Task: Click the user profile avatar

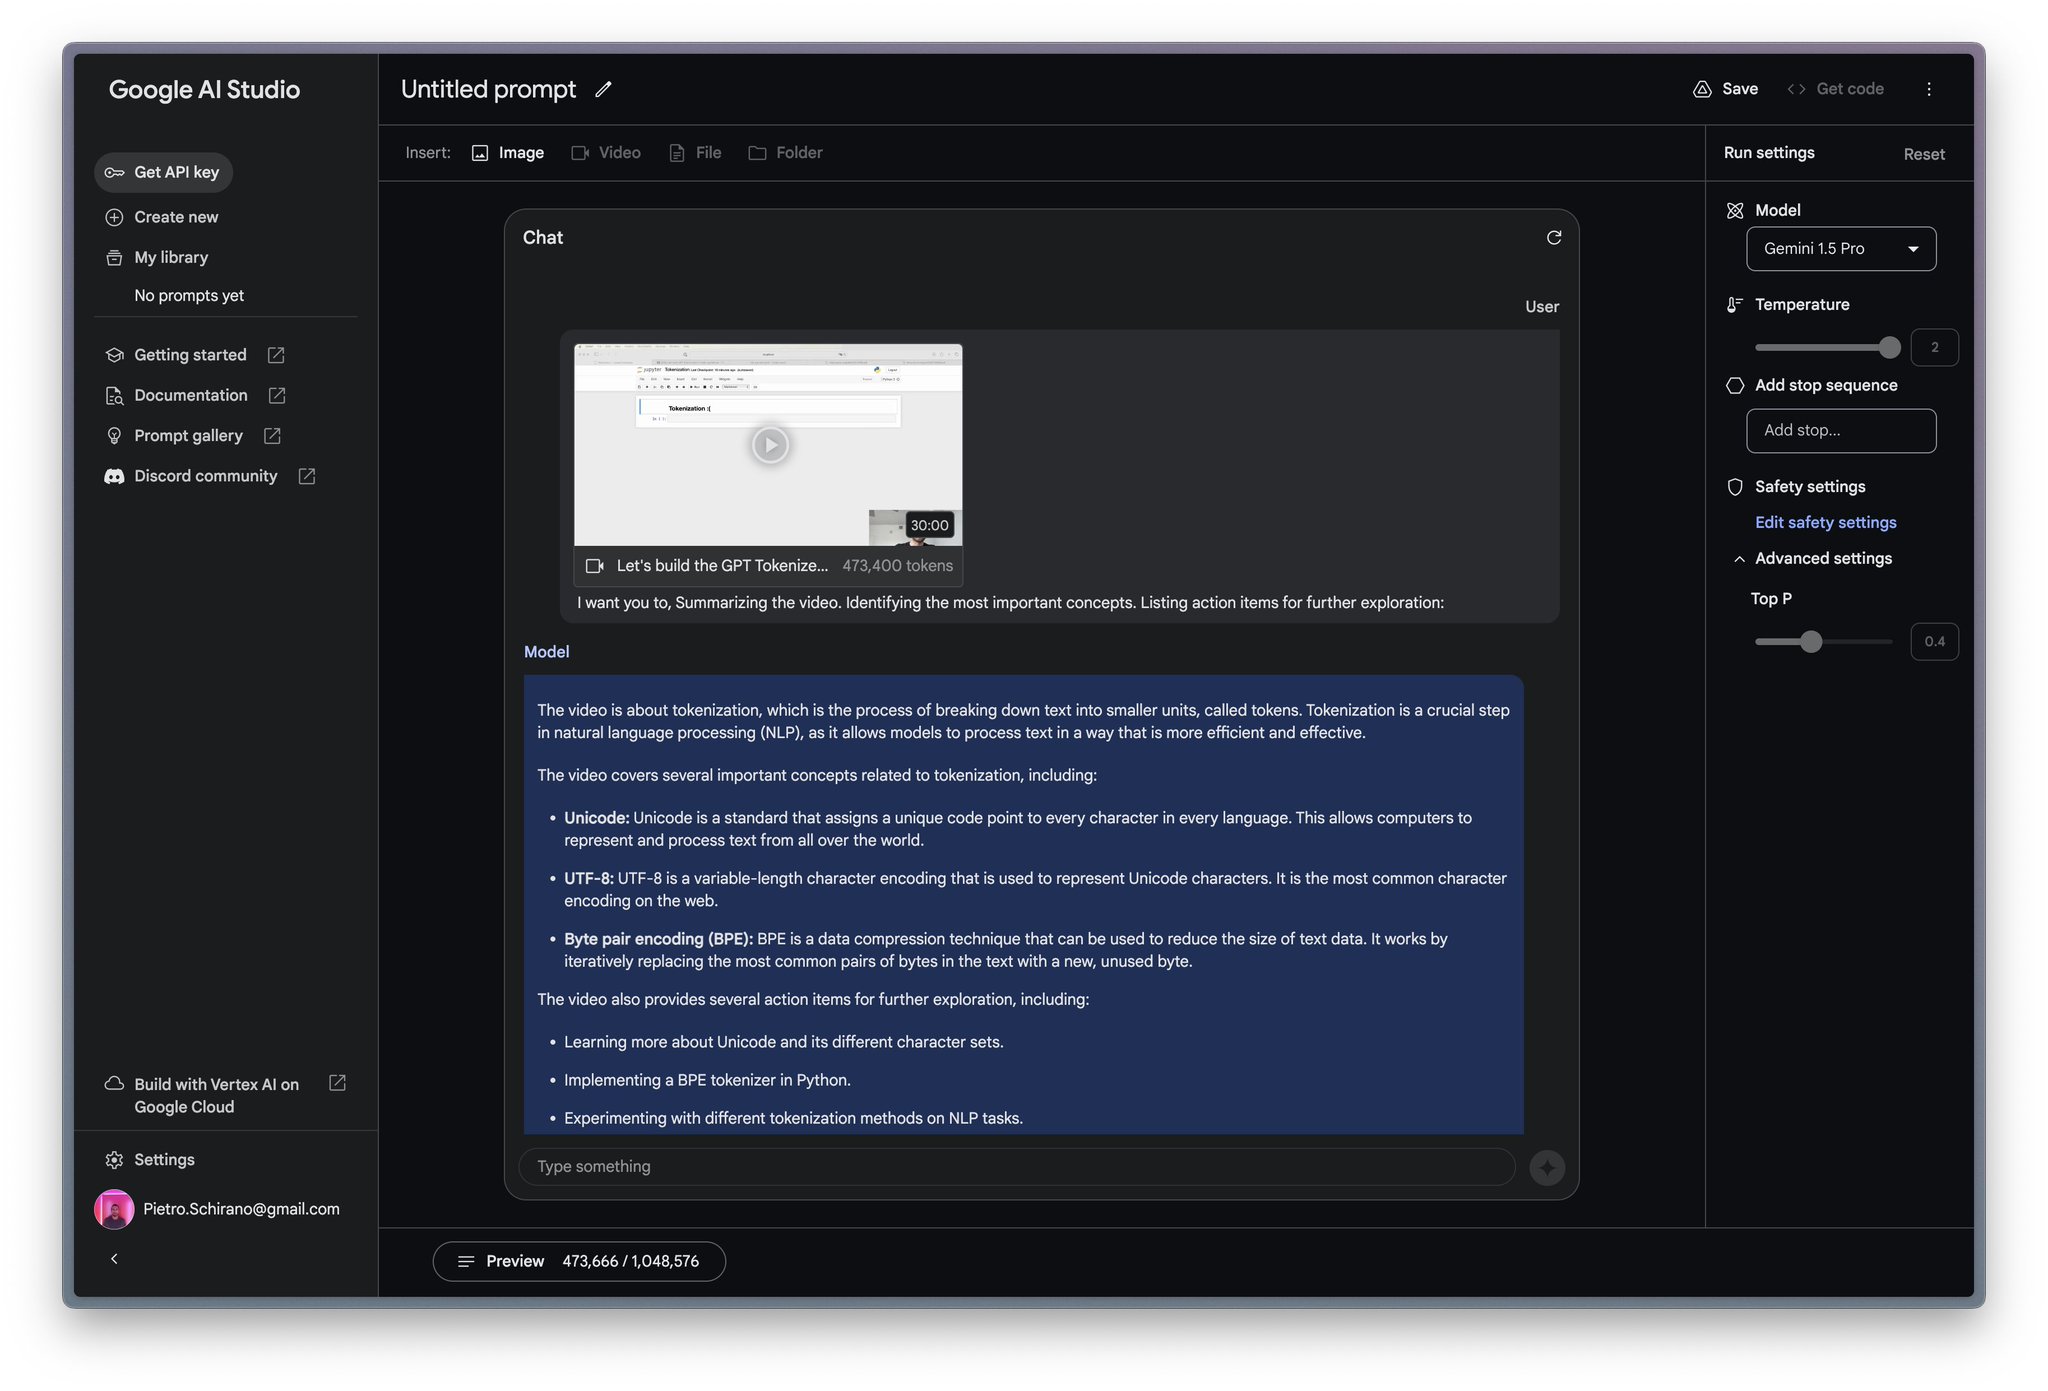Action: pos(114,1209)
